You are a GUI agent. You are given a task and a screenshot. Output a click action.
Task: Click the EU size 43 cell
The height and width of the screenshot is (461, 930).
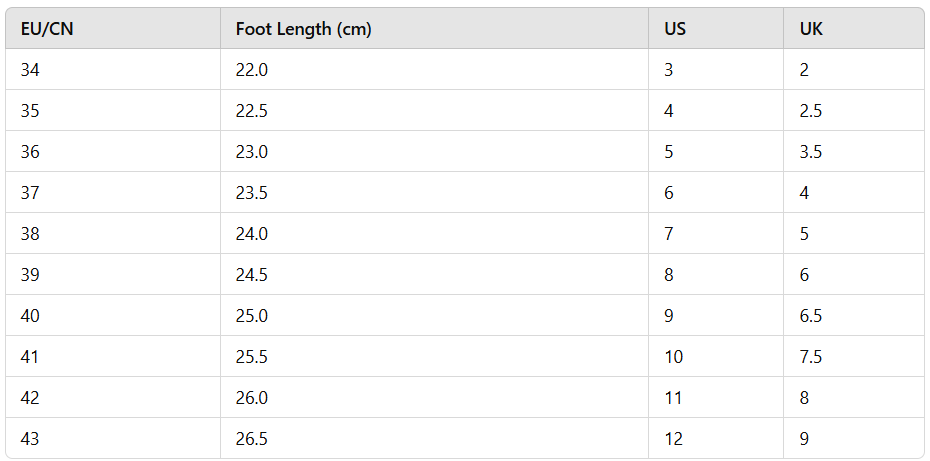(x=30, y=438)
